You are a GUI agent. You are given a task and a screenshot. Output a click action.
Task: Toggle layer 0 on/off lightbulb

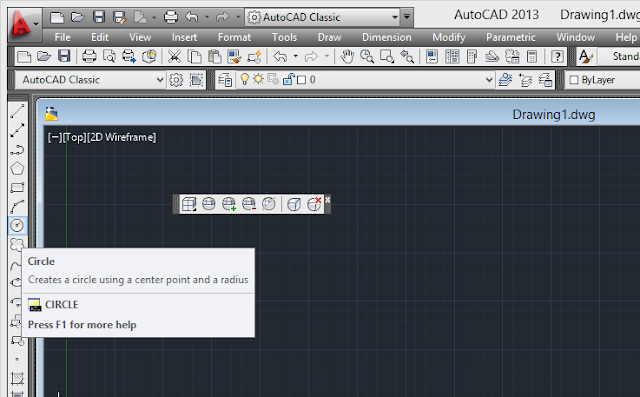[x=244, y=79]
